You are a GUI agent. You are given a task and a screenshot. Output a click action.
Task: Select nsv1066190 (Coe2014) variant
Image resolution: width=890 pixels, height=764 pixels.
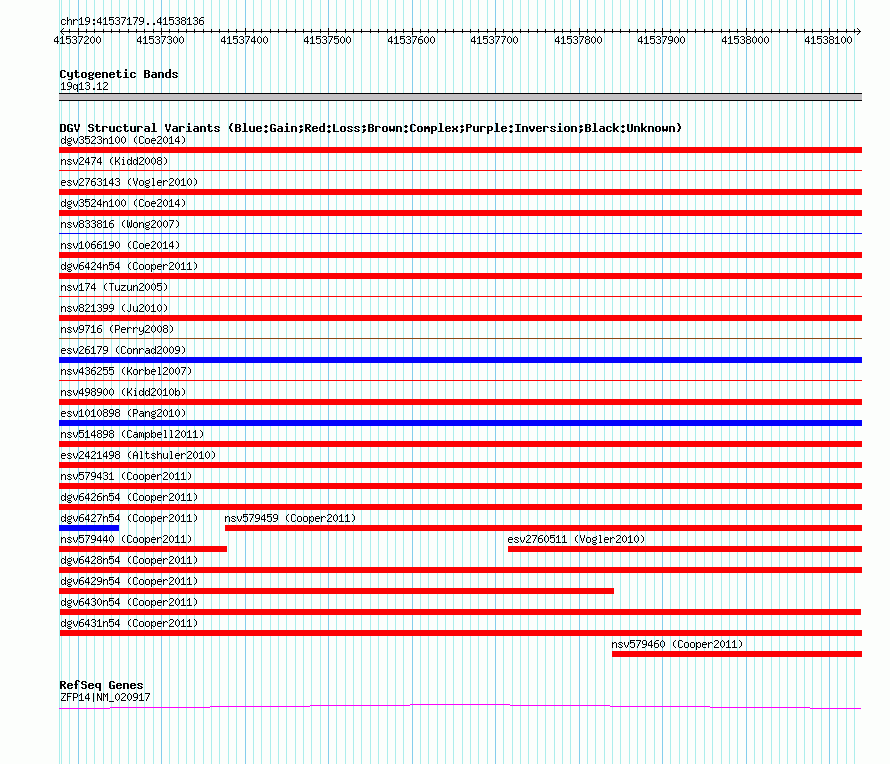(120, 245)
